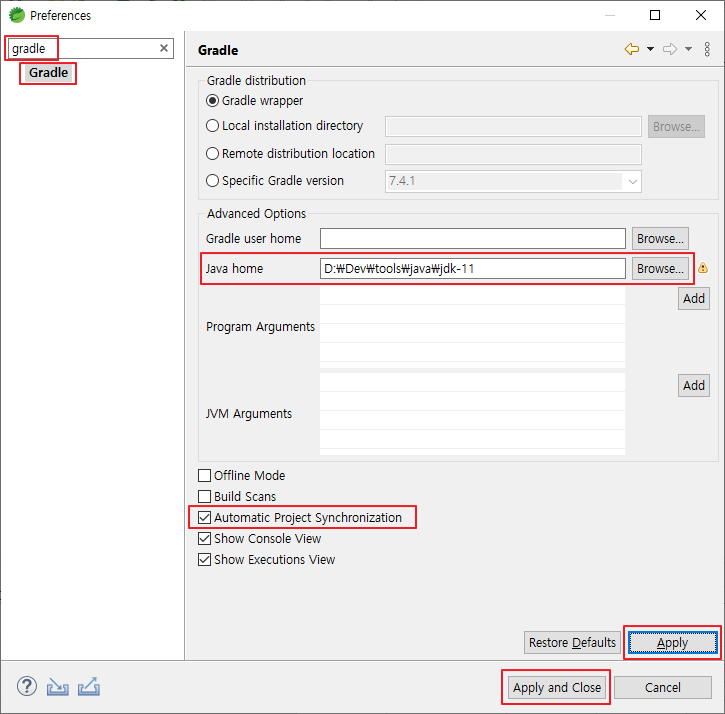Click Browse for Gradle user home
This screenshot has height=714, width=725.
coord(660,239)
